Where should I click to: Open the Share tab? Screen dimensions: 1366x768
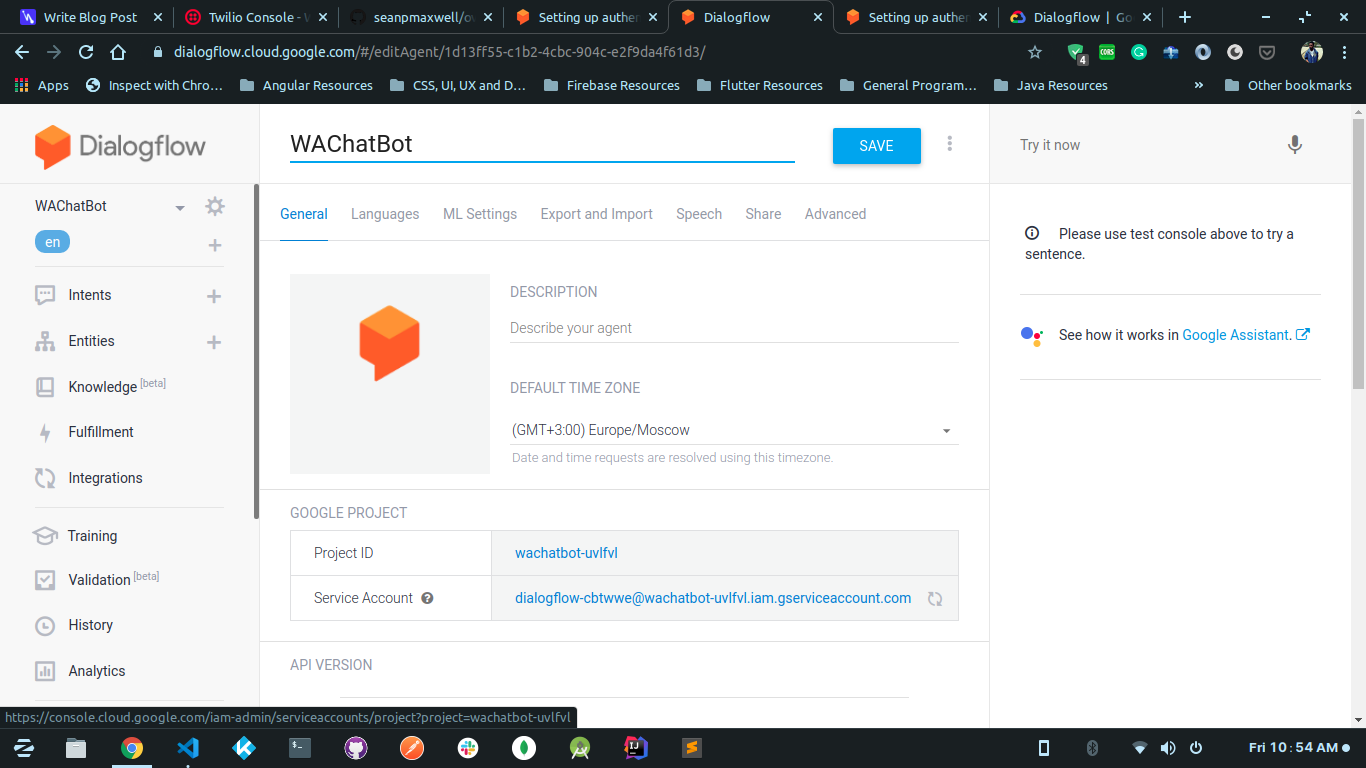(x=763, y=214)
